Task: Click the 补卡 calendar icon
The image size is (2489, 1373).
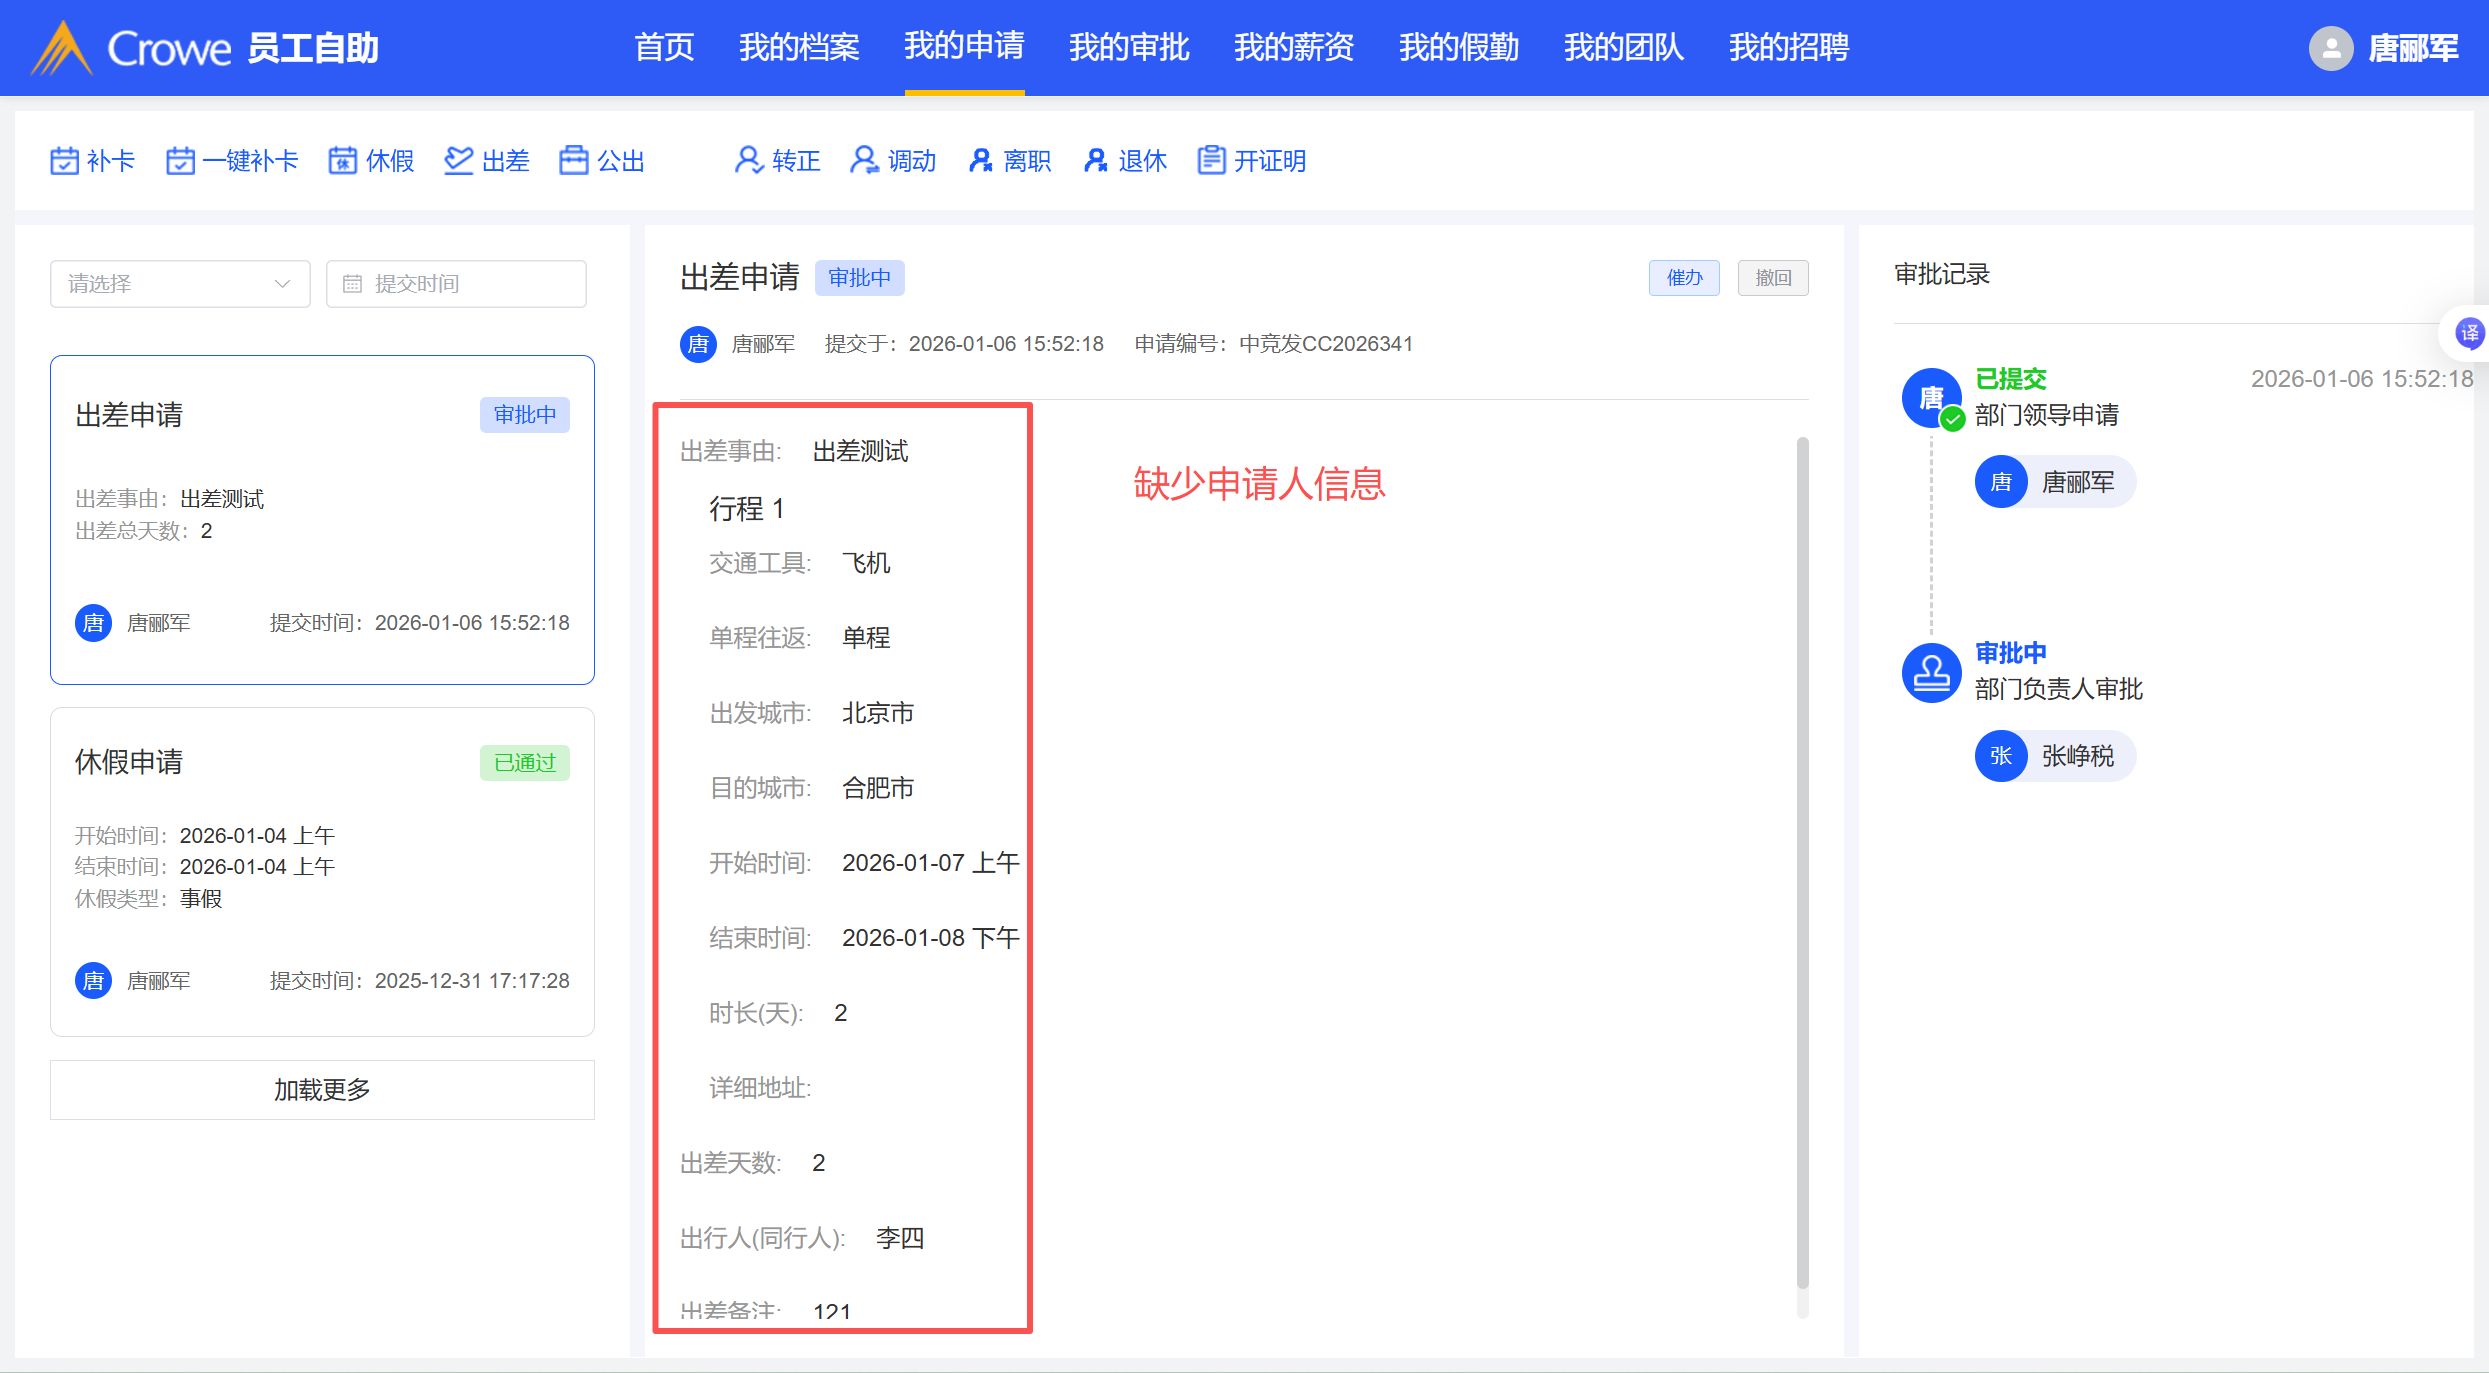Action: point(65,161)
